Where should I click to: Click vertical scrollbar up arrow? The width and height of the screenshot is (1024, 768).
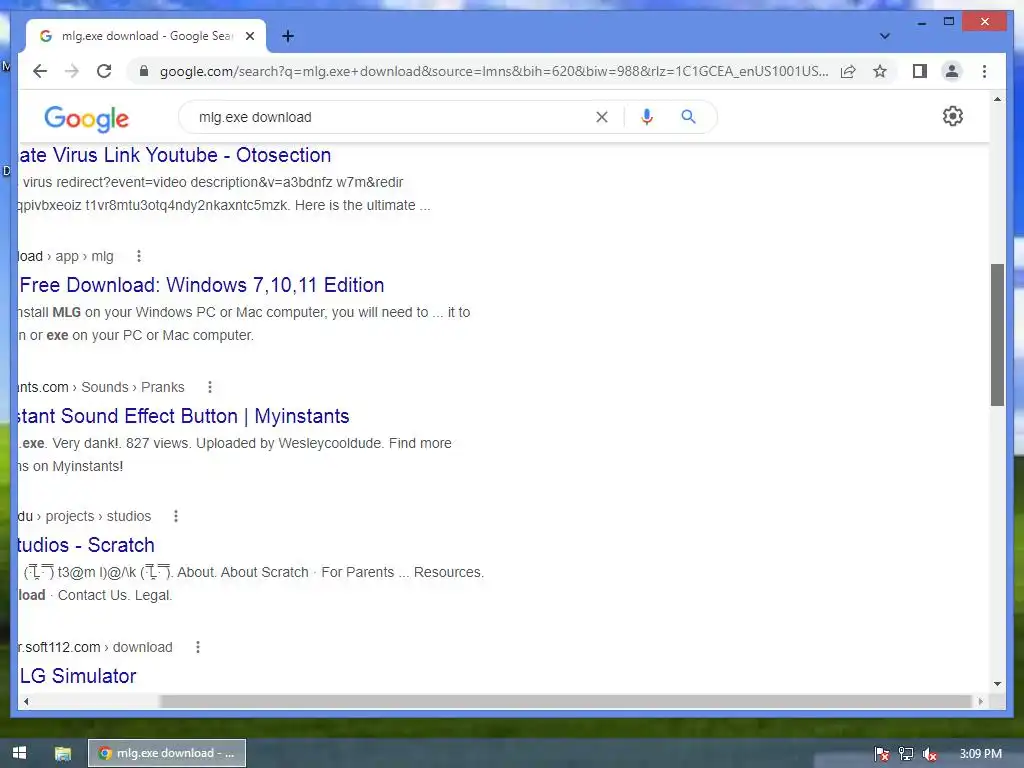coord(997,99)
